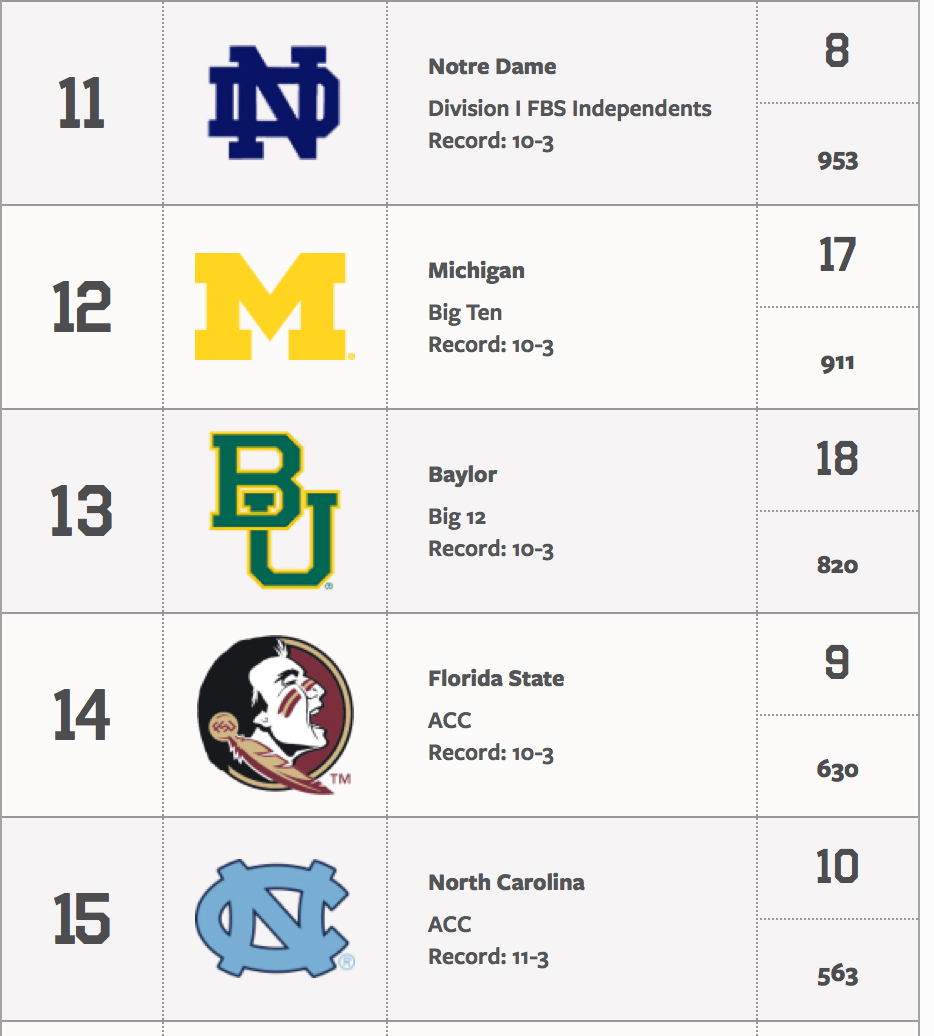Click Florida State's 630 points value
The image size is (934, 1036).
pyautogui.click(x=837, y=770)
